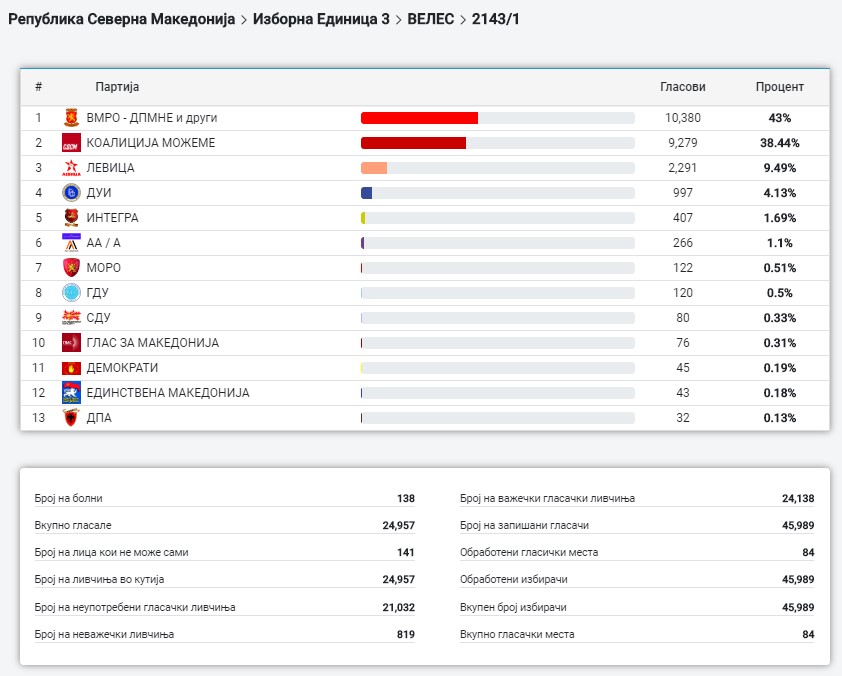Click the ДУИ round blue logo

(71, 193)
